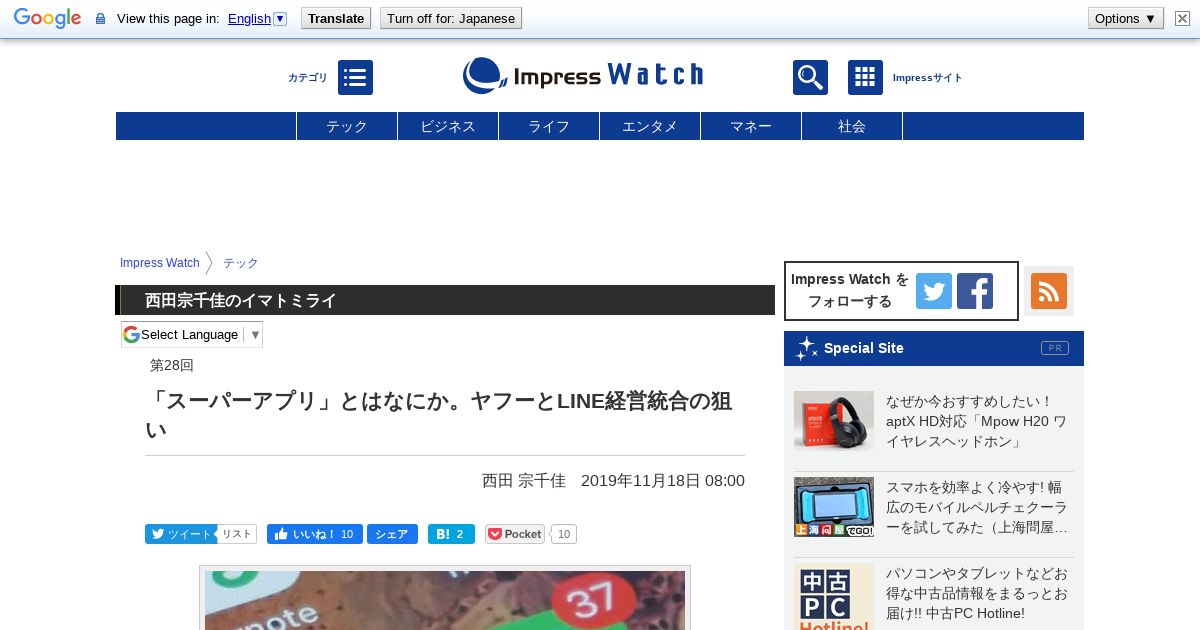Go to テック breadcrumb link
The width and height of the screenshot is (1200, 630).
(241, 263)
